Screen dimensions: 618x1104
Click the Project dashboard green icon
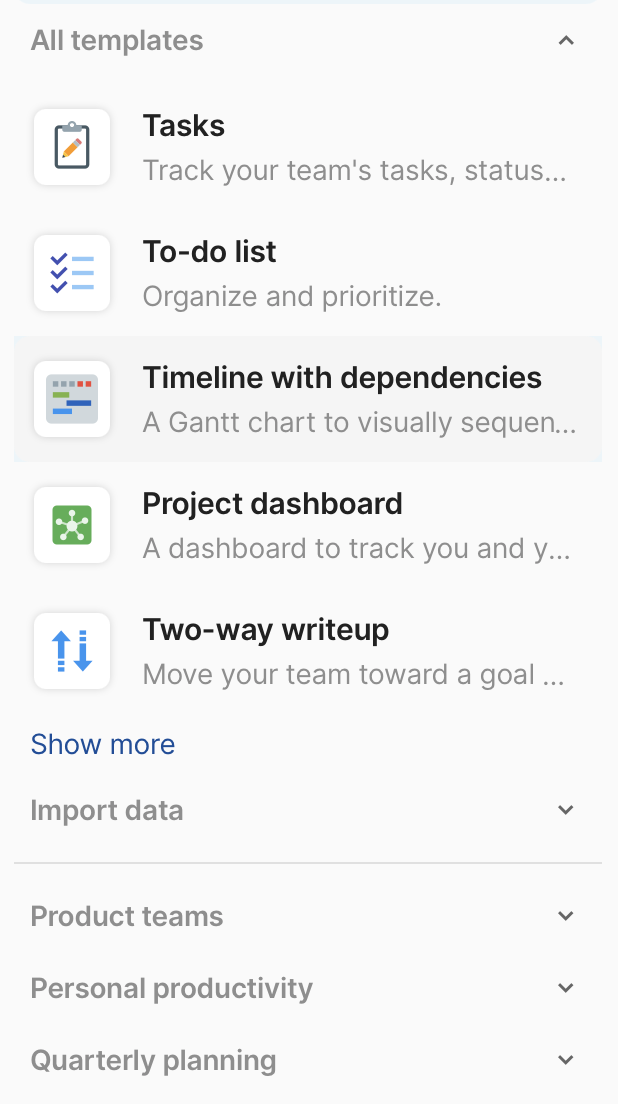[72, 525]
